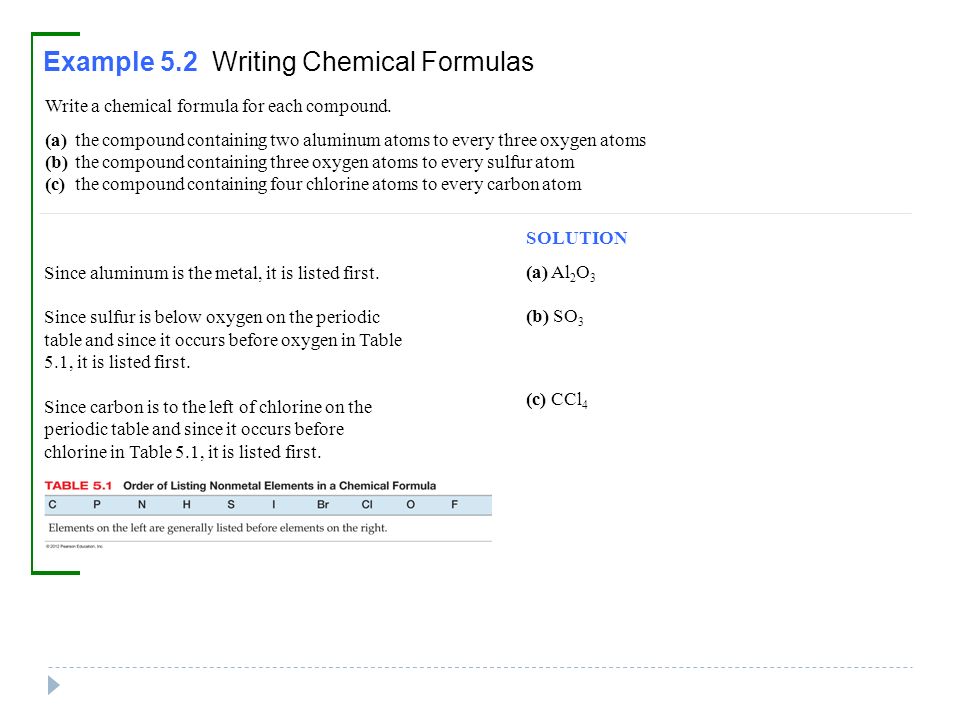Viewport: 960px width, 720px height.
Task: Click the aluminum is the metal explanation
Action: tap(212, 273)
